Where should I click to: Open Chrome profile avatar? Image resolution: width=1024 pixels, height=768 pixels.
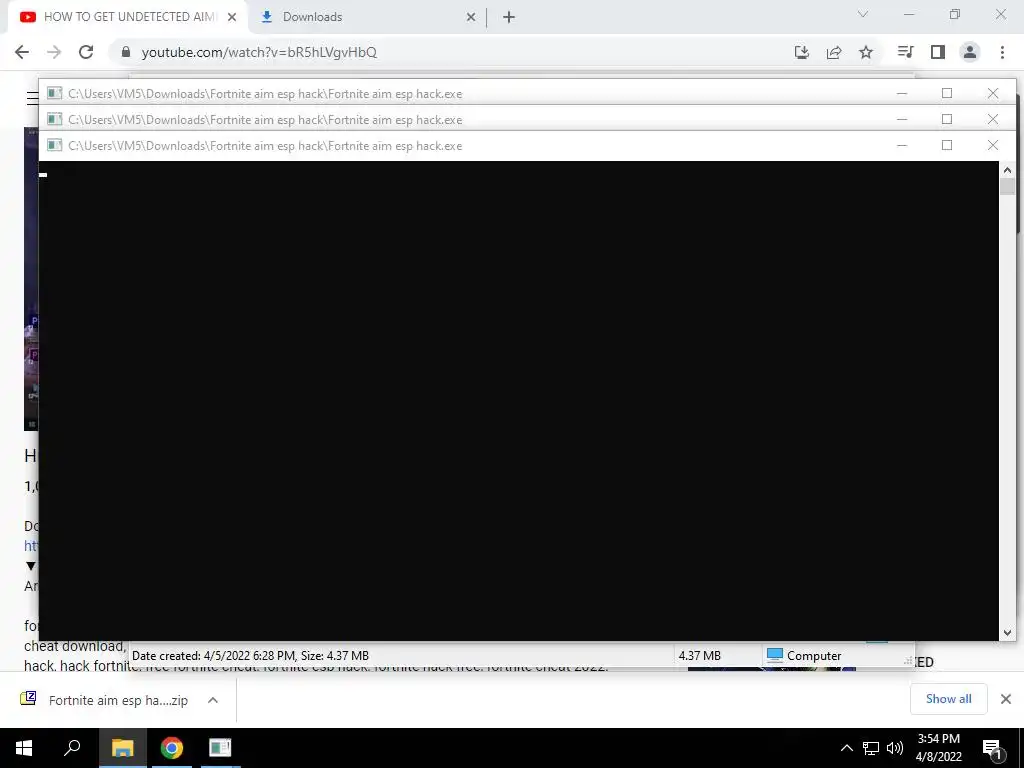970,52
